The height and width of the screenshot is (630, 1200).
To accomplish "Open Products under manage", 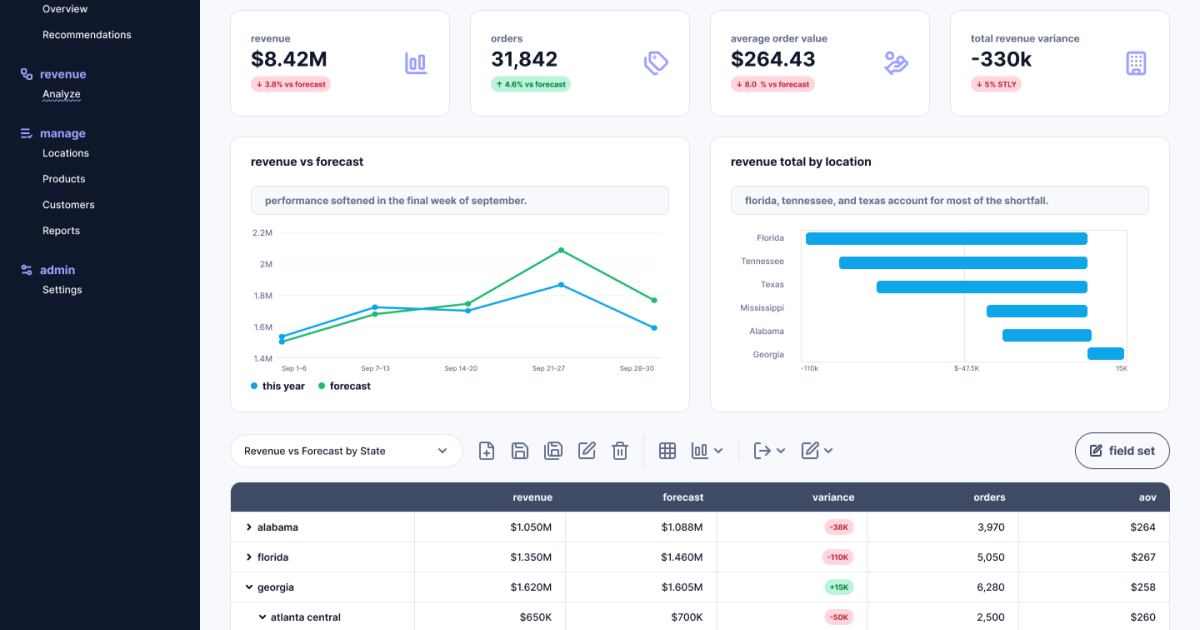I will [x=64, y=179].
